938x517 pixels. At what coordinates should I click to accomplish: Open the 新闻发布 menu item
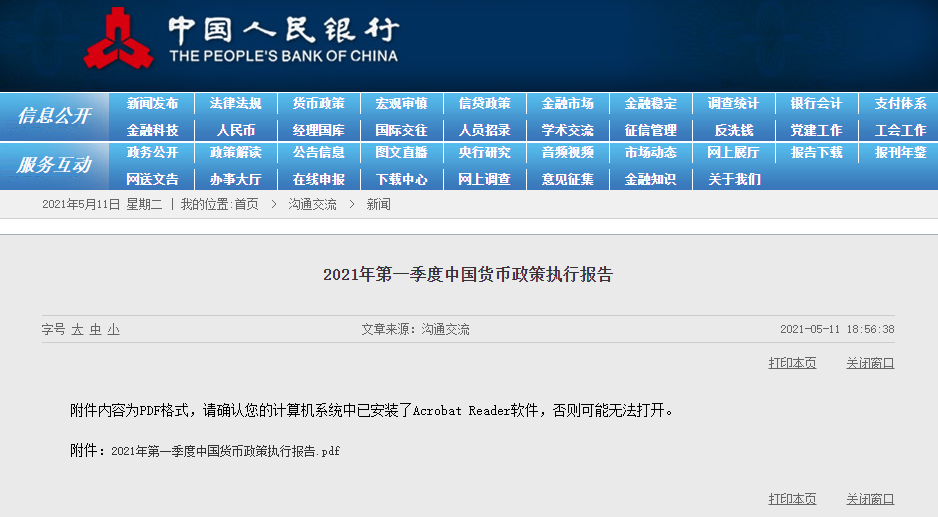152,103
